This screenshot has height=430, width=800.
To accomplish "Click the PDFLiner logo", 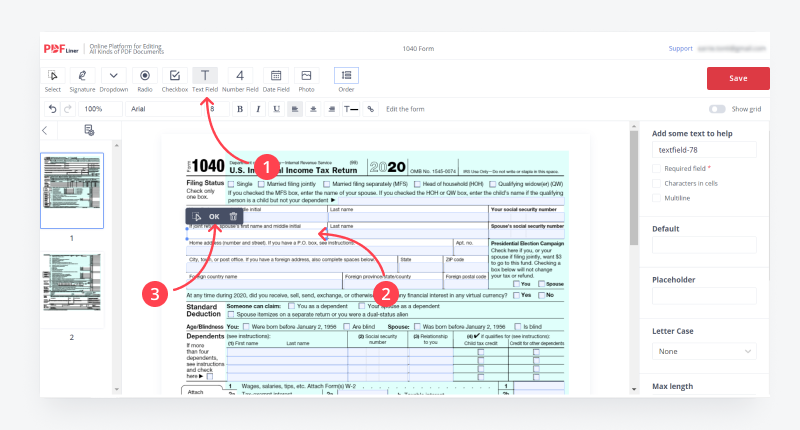I will (61, 49).
